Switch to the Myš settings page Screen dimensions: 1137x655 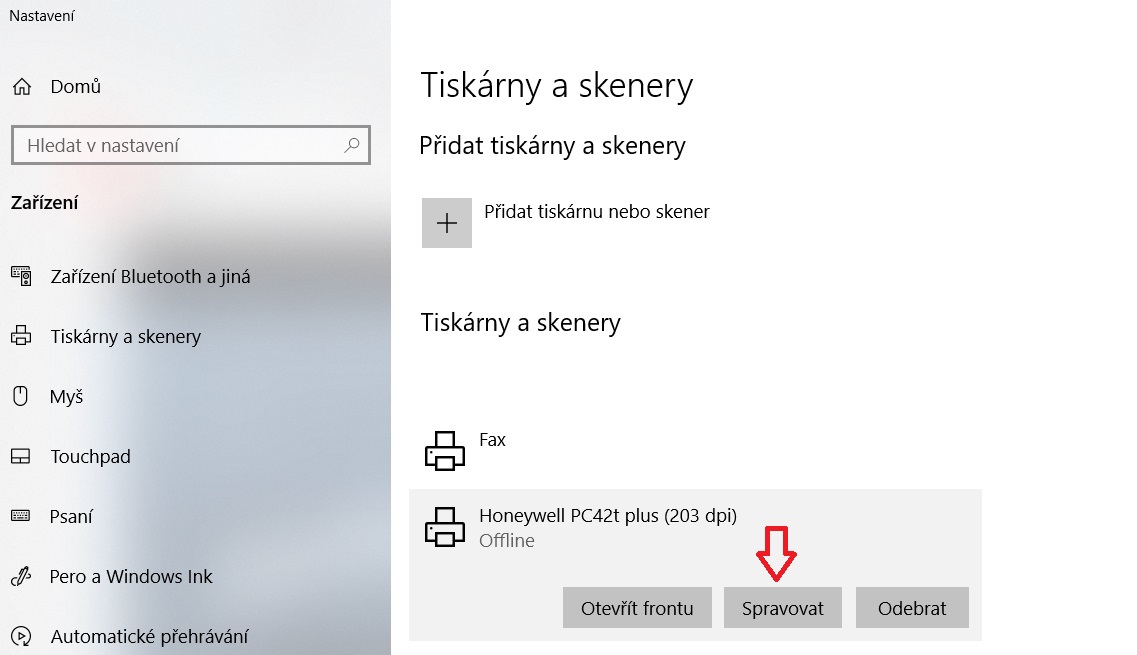coord(67,397)
